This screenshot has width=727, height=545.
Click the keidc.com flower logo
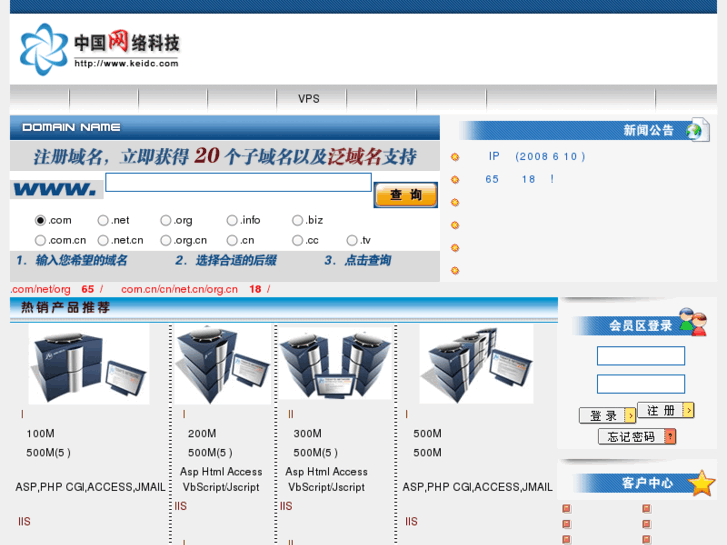point(44,50)
